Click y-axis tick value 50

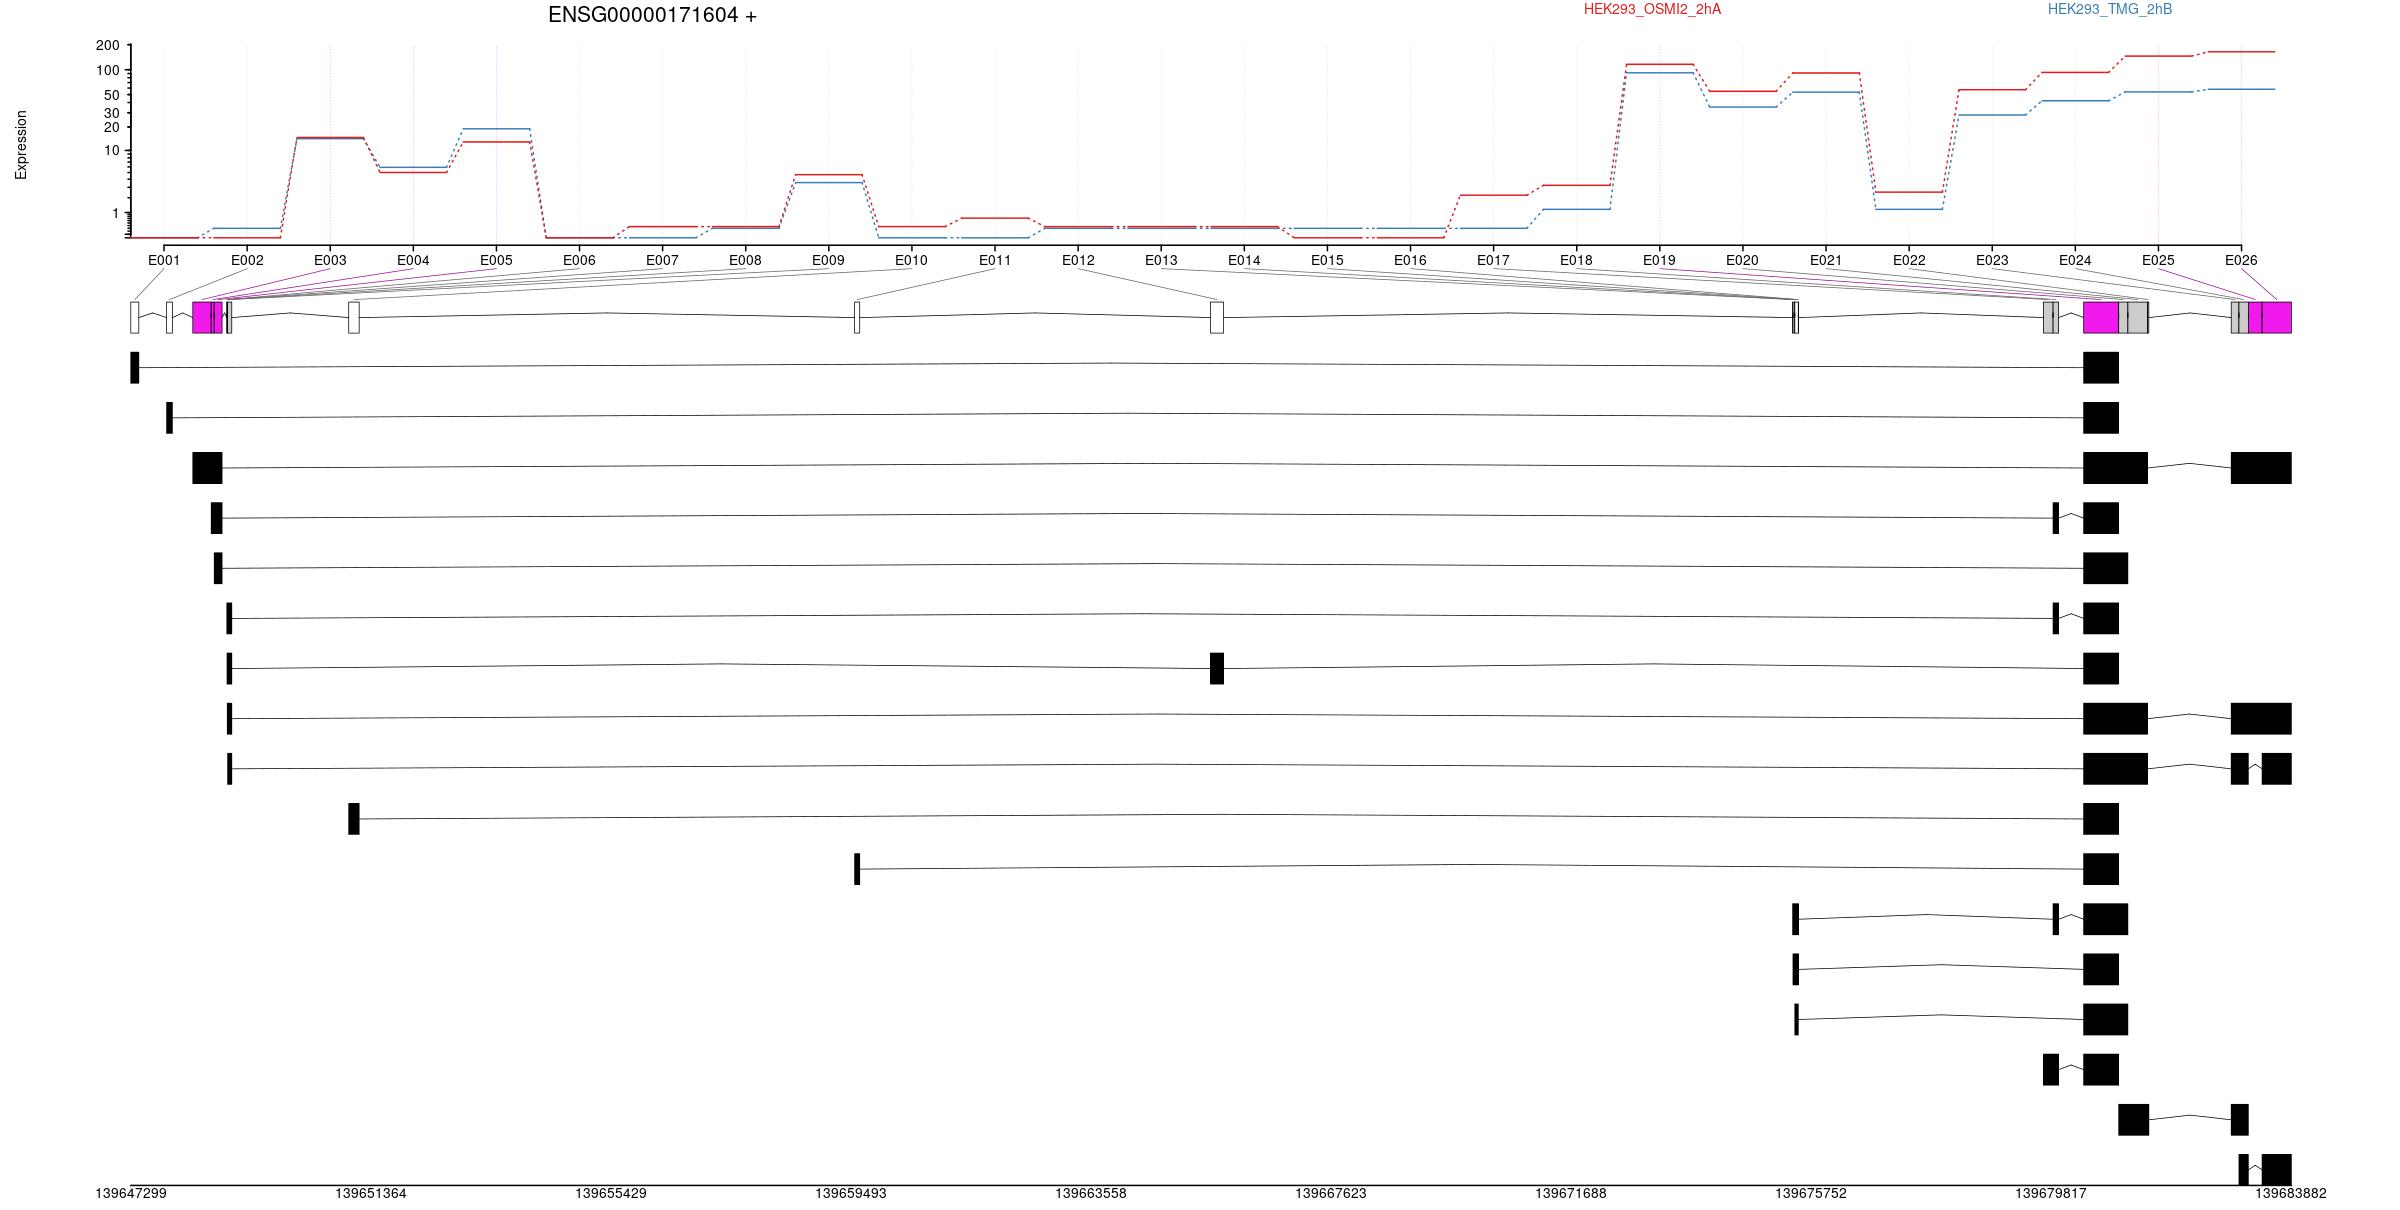(x=112, y=96)
